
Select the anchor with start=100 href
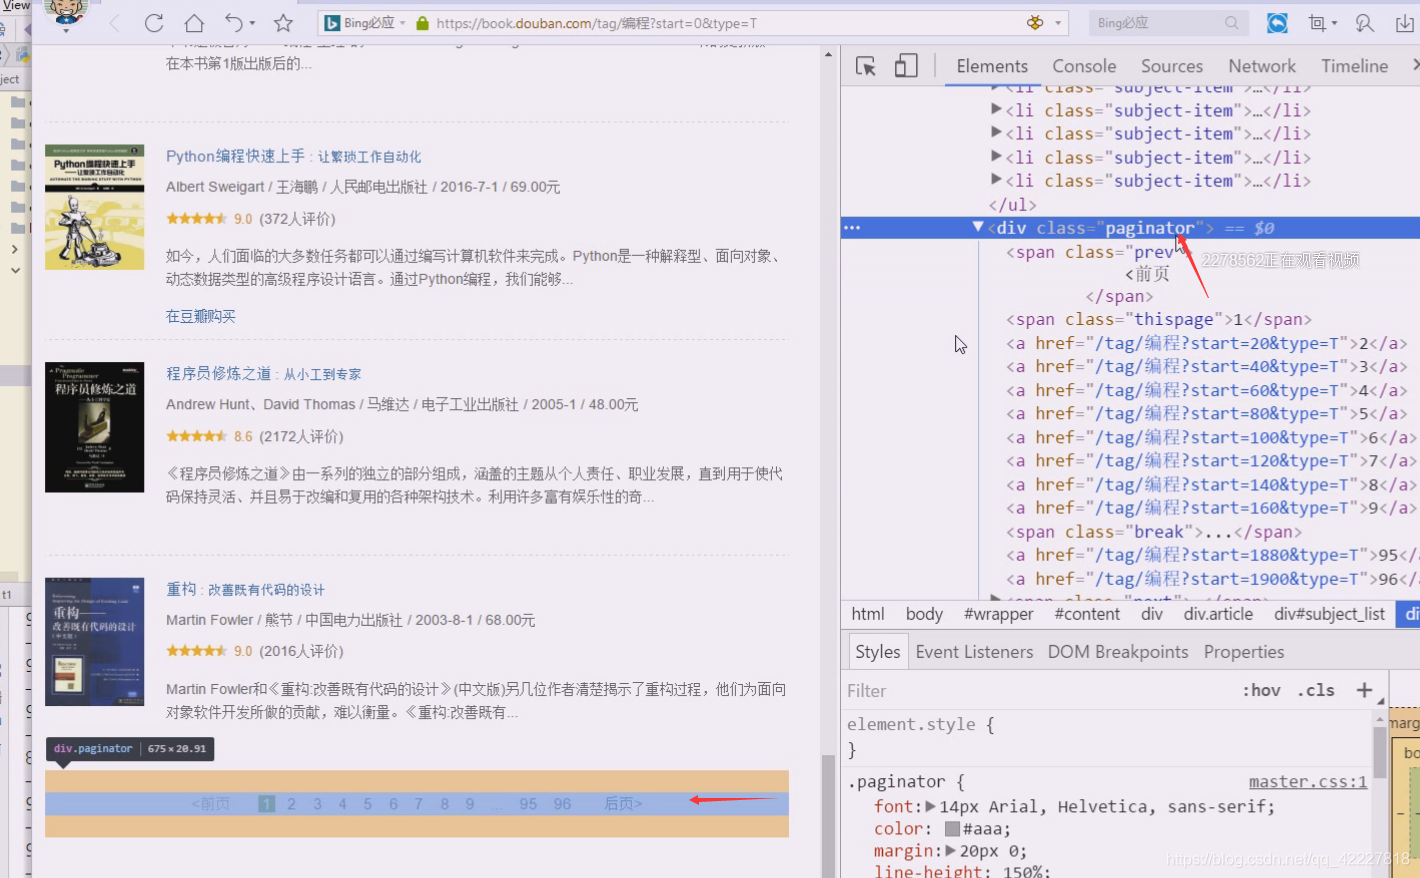click(1210, 437)
